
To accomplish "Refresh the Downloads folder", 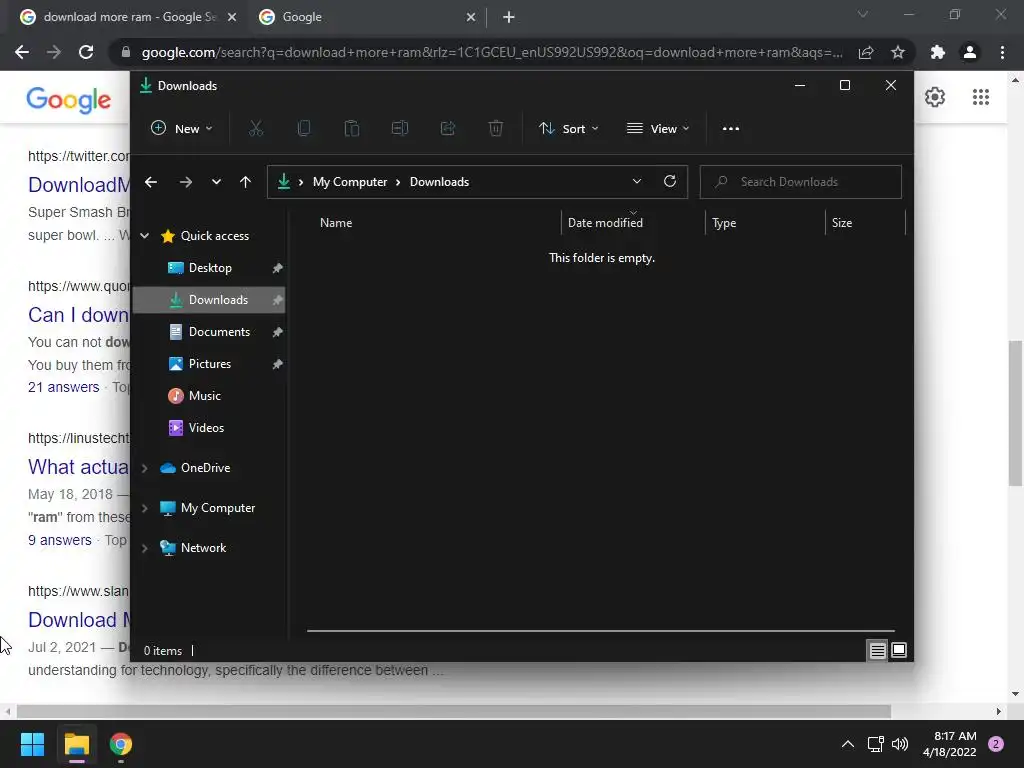I will coord(669,182).
